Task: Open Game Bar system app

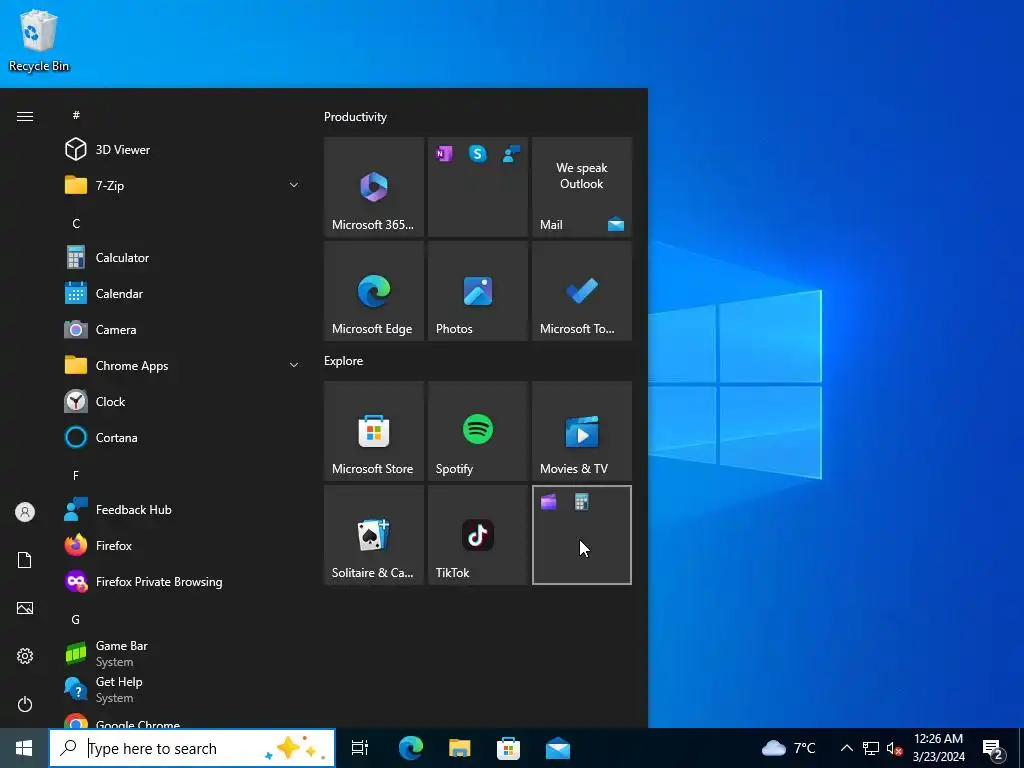Action: [182, 653]
